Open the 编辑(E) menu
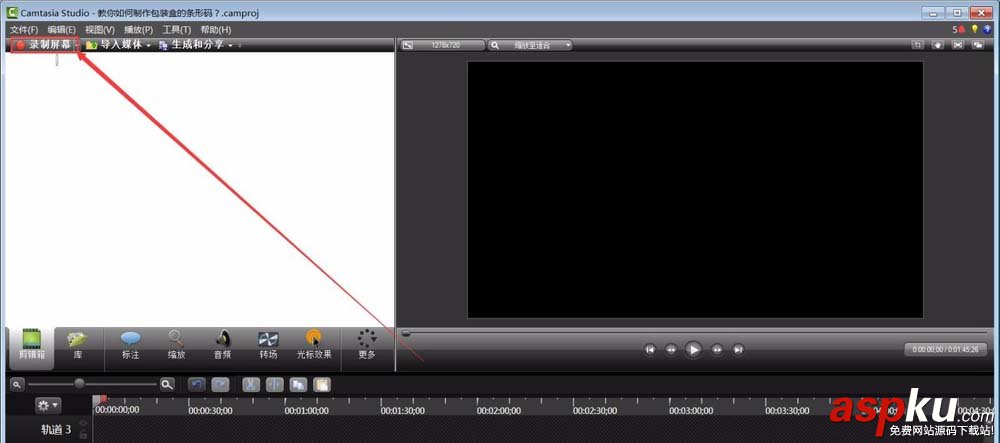This screenshot has width=1000, height=443. coord(62,29)
